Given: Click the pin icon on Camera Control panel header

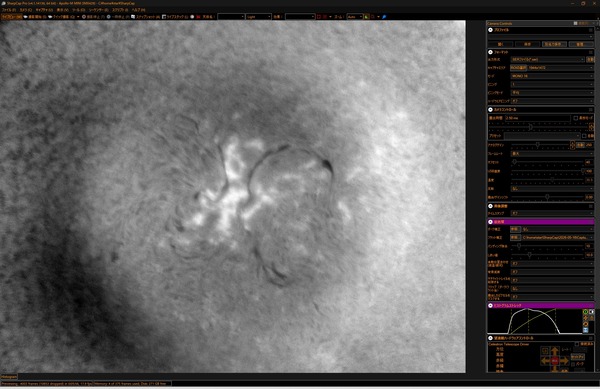Looking at the screenshot, I should click(590, 110).
